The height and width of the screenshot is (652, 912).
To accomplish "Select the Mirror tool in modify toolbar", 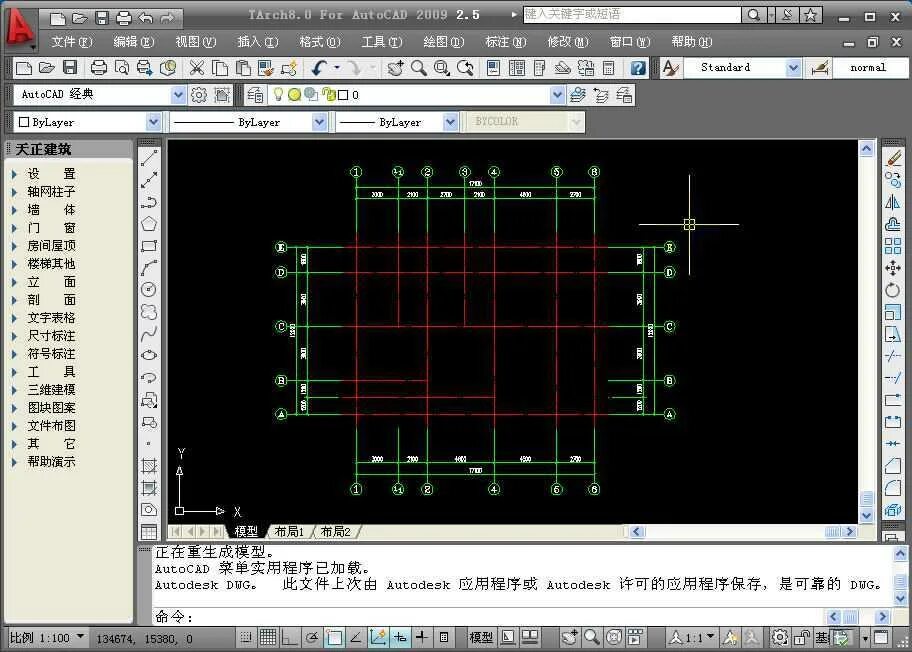I will 893,202.
